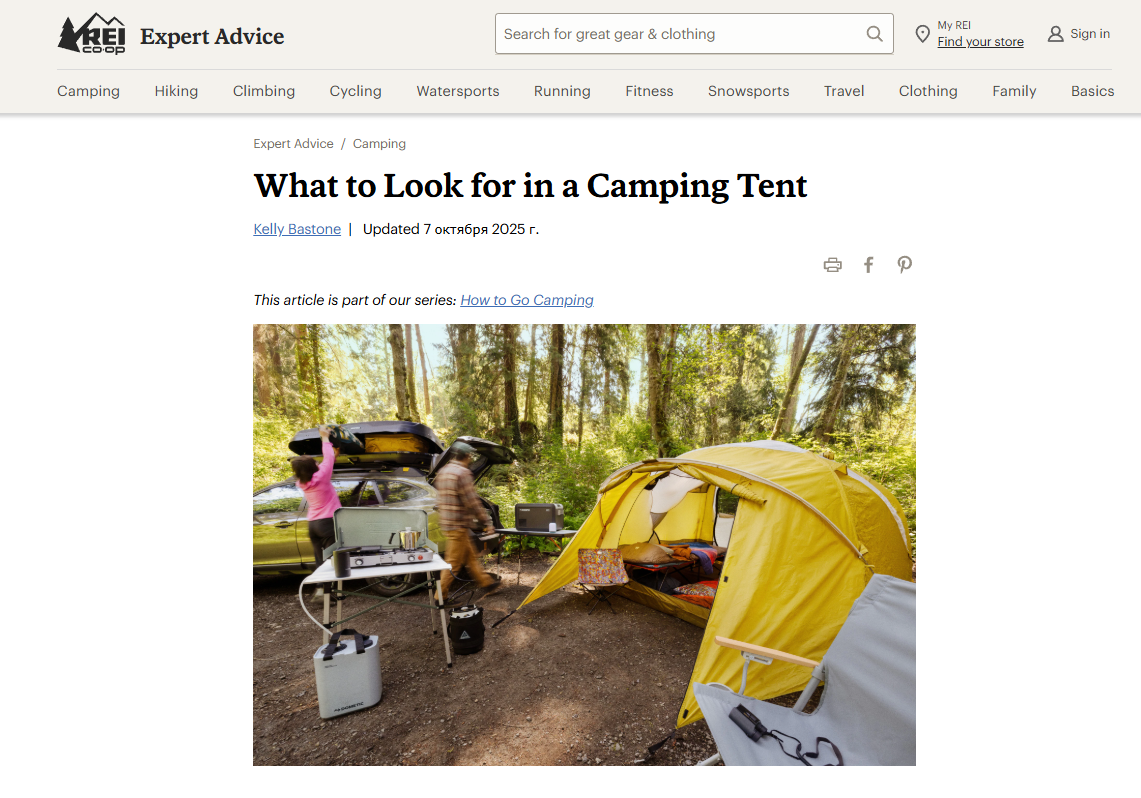Click the Expert Advice breadcrumb

pyautogui.click(x=293, y=143)
